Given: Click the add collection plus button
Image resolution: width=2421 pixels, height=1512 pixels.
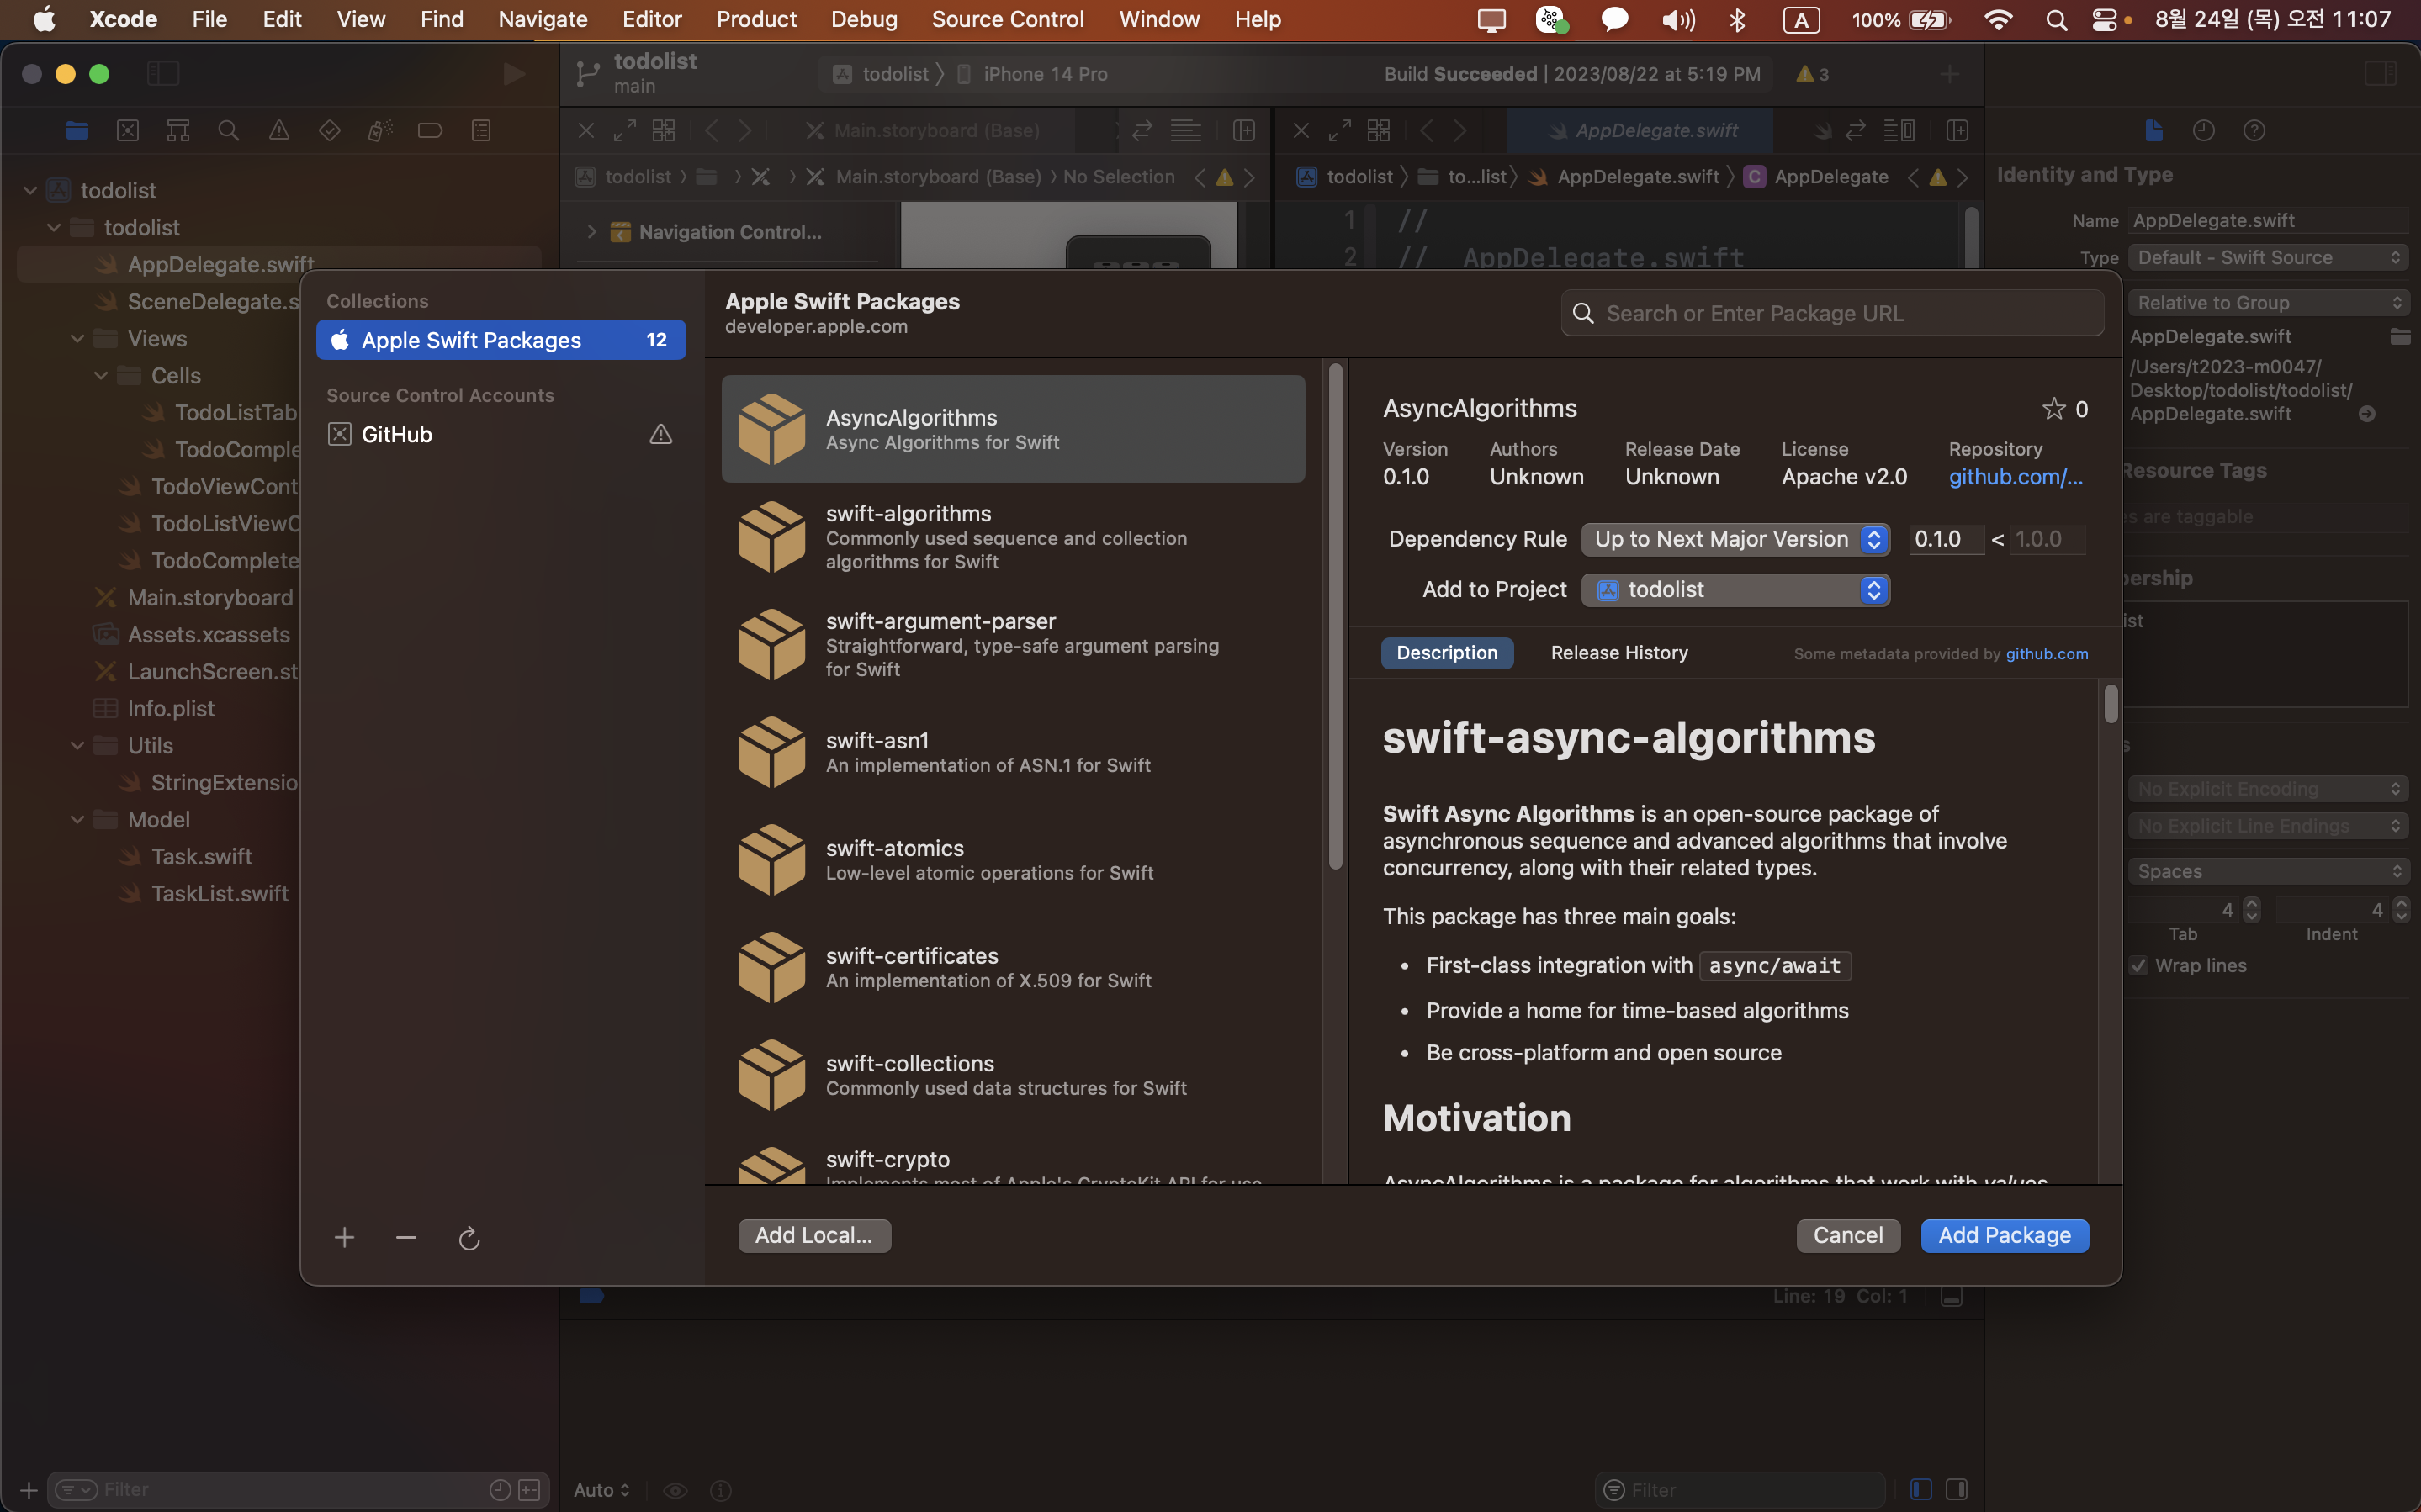Looking at the screenshot, I should 344,1238.
